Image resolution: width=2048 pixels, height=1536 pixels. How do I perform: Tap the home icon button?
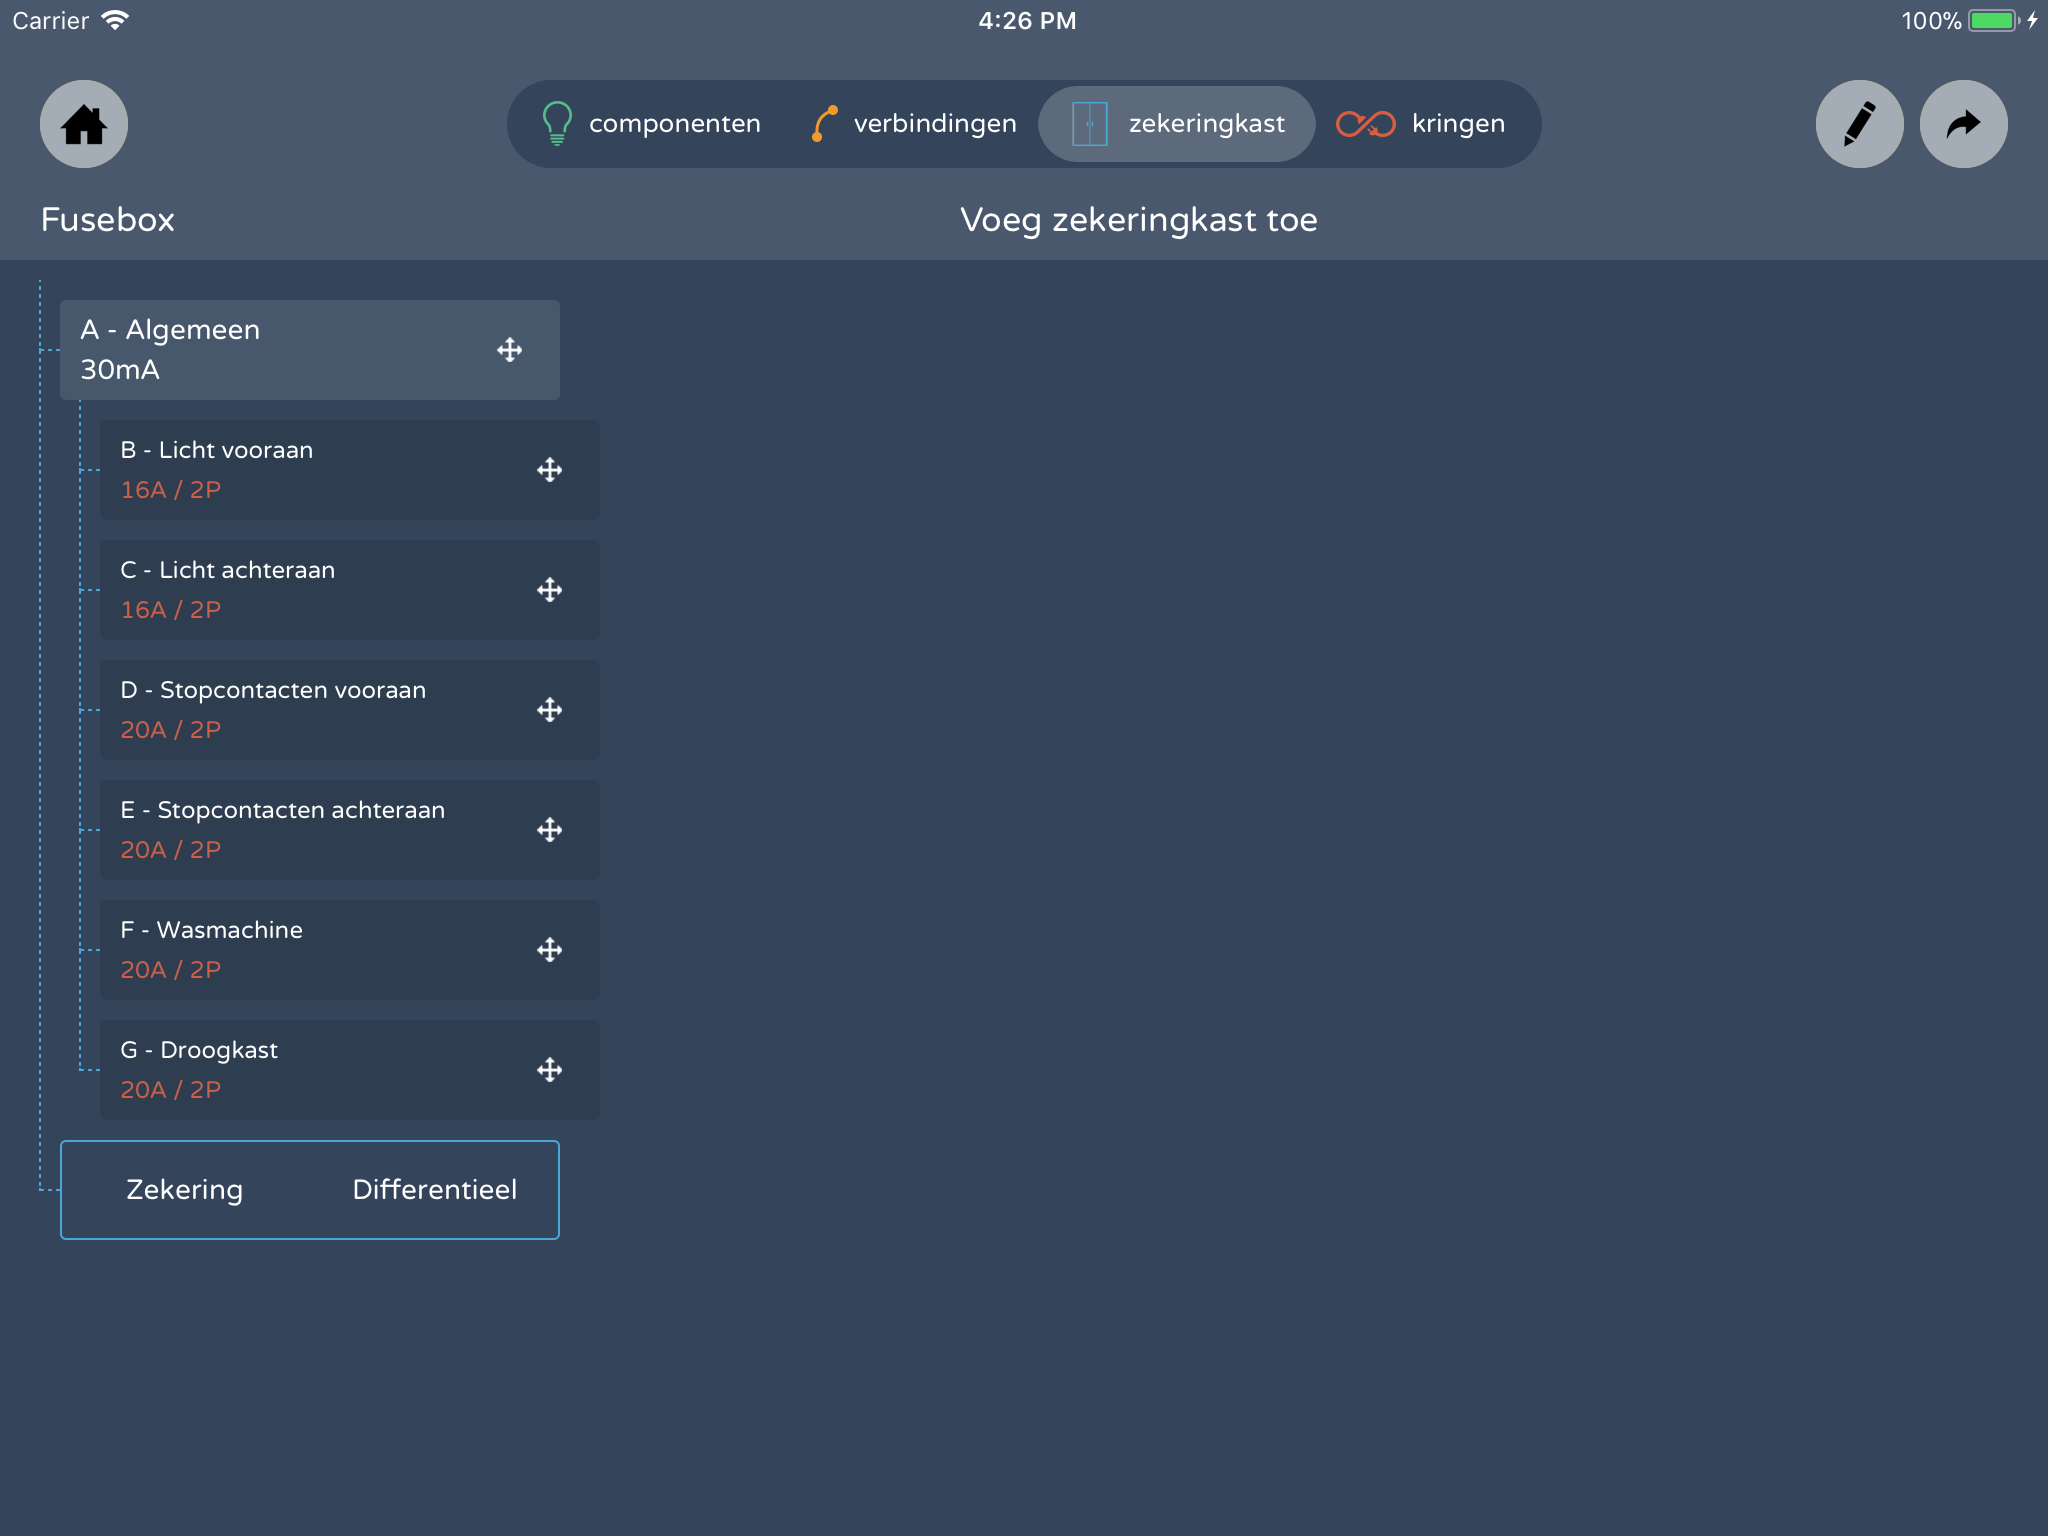click(x=84, y=124)
